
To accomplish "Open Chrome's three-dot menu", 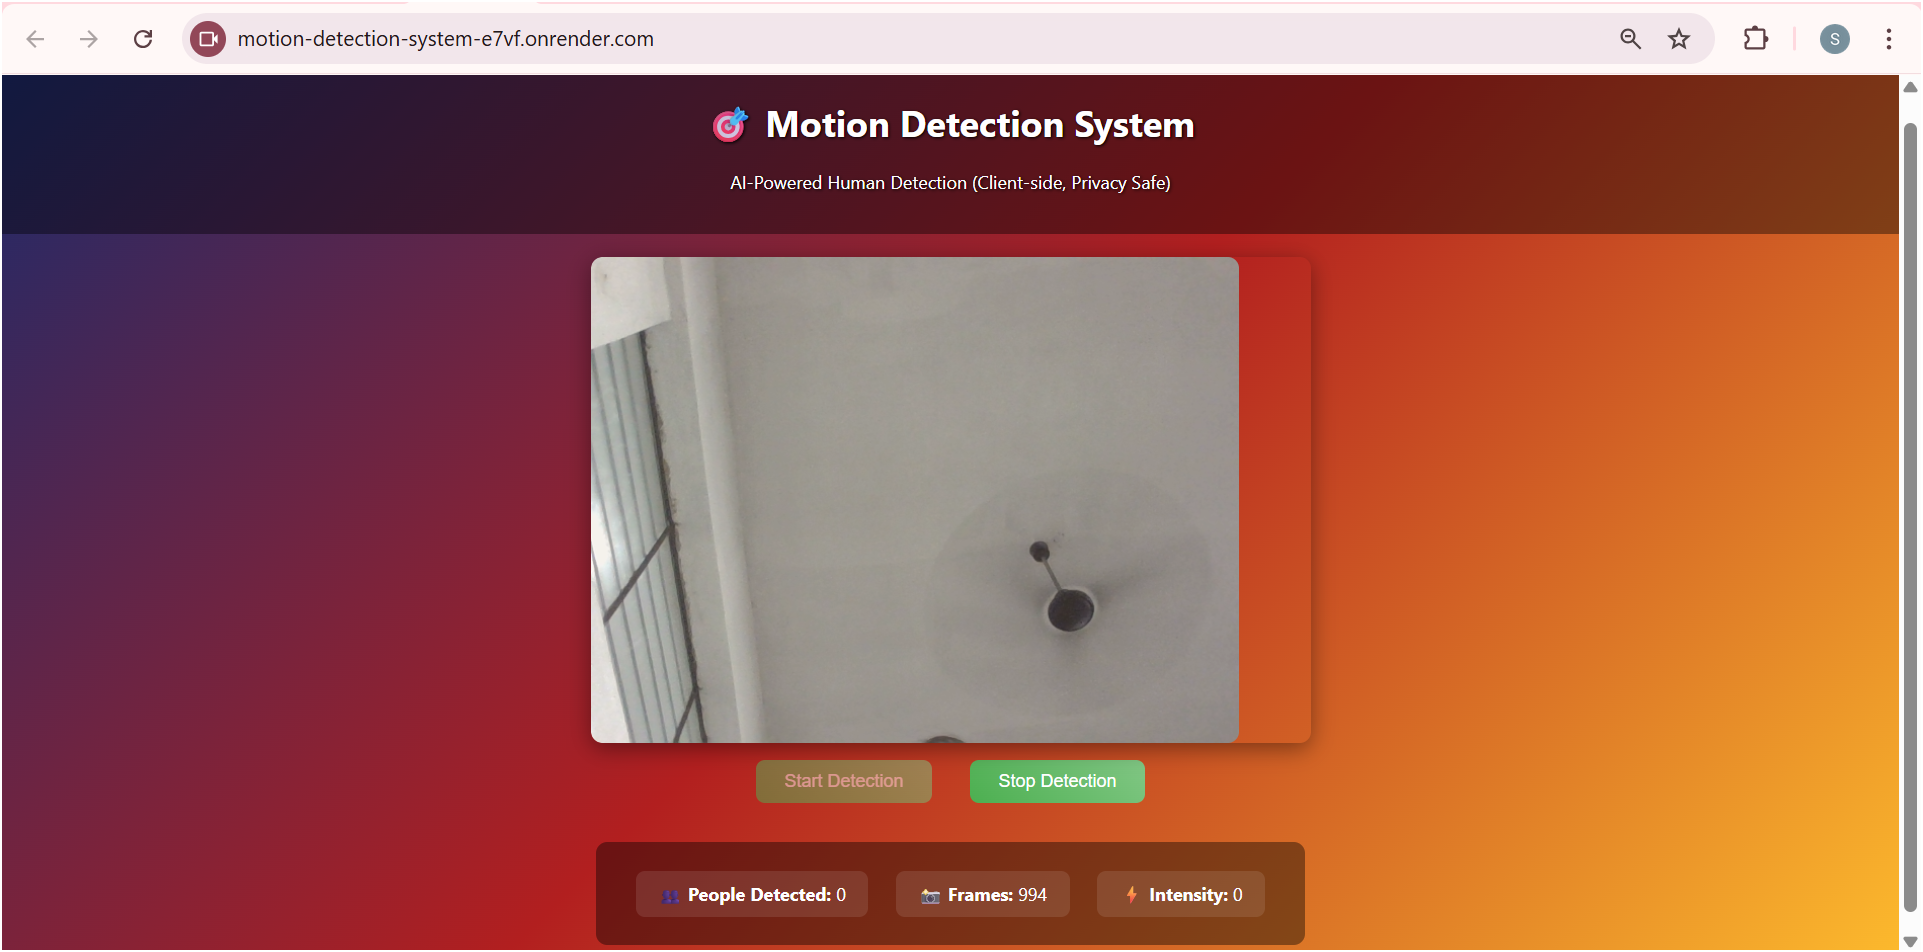I will [x=1888, y=39].
